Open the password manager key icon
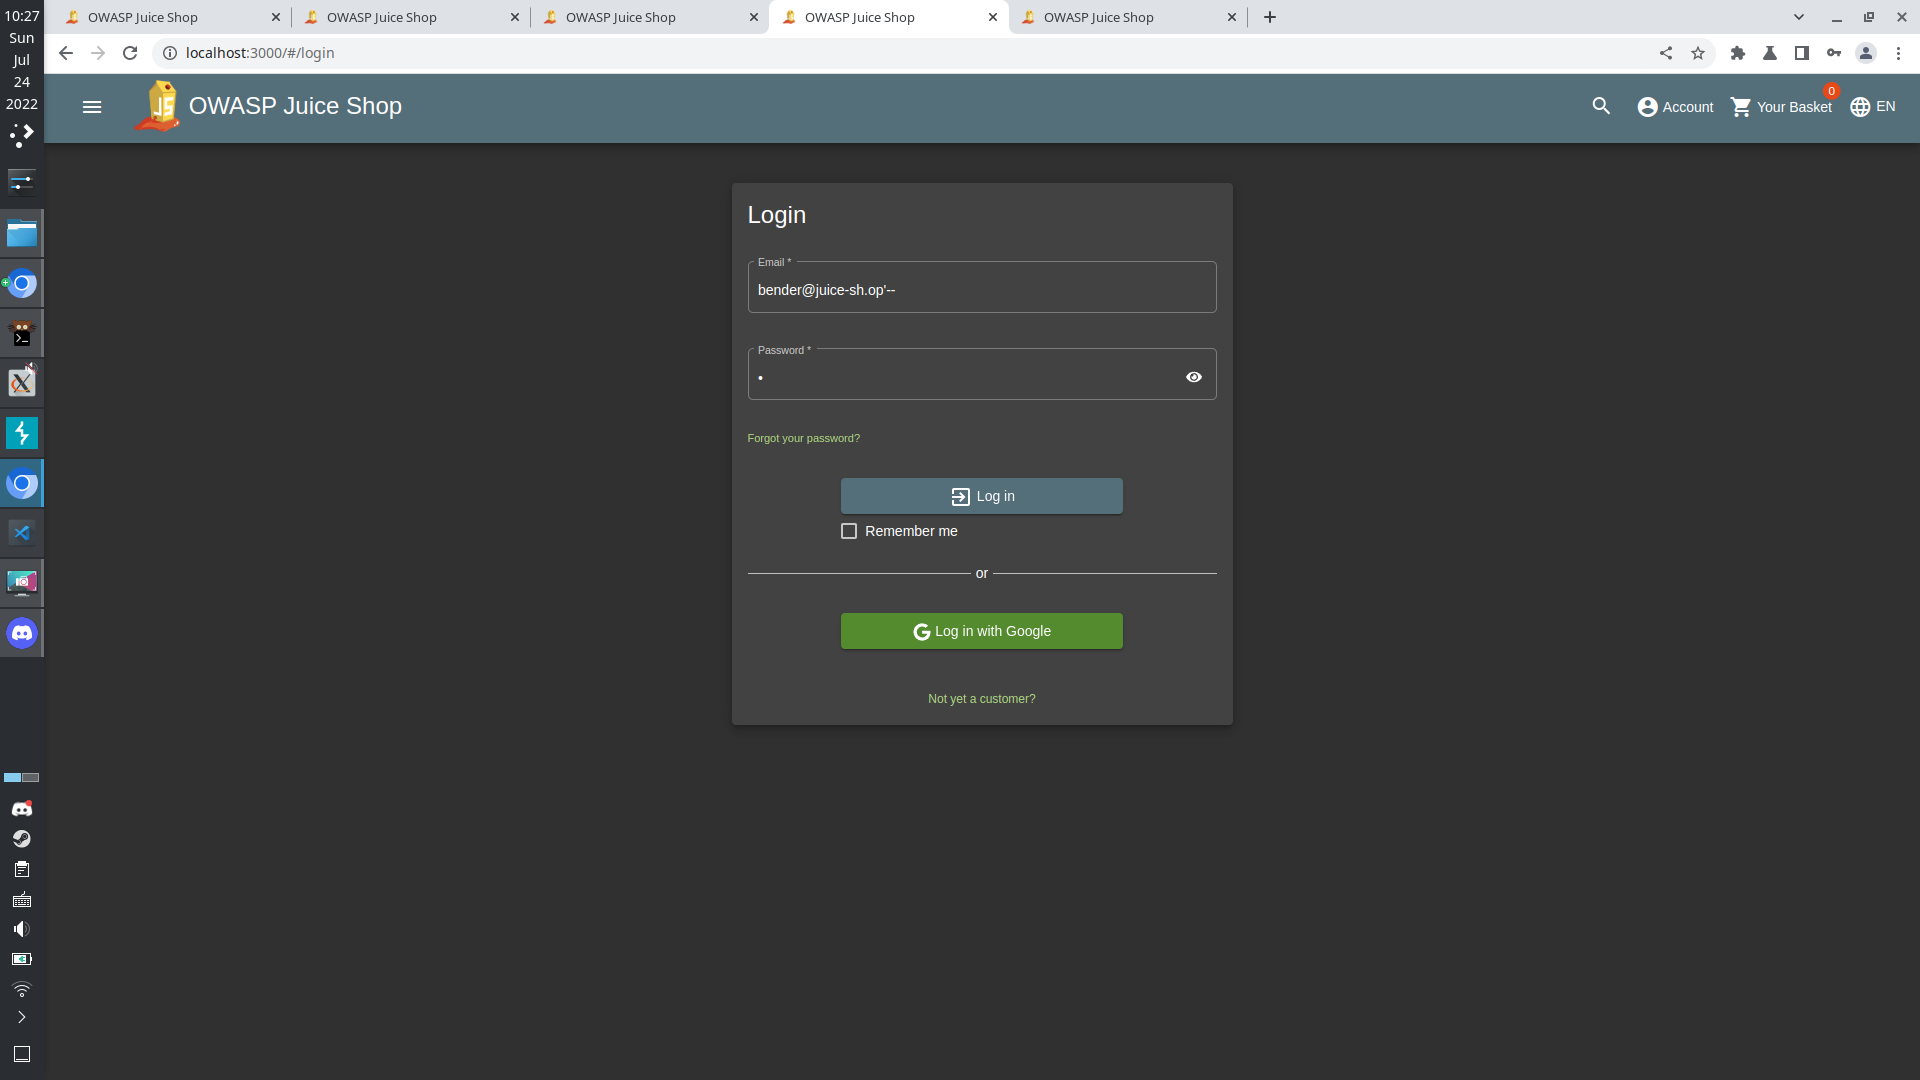 (x=1834, y=53)
